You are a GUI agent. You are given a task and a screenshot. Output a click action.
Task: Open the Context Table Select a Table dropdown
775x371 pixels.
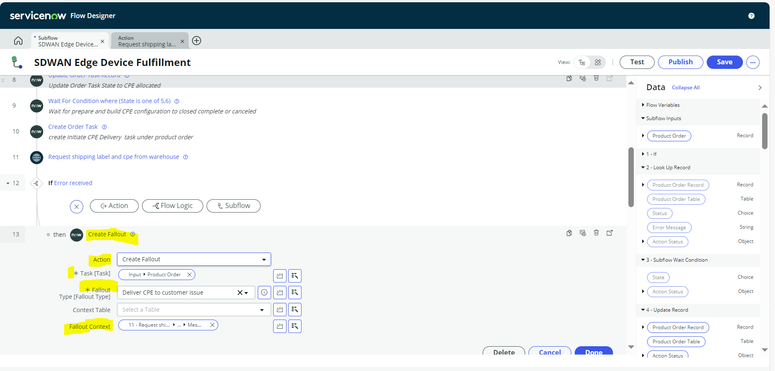click(x=194, y=310)
